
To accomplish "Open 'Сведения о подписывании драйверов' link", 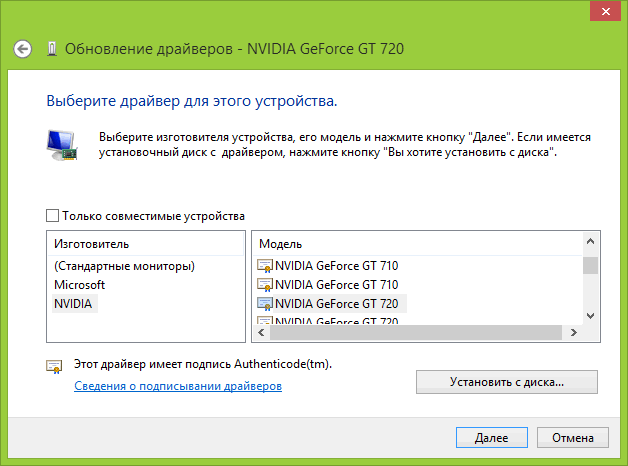I will (x=178, y=386).
